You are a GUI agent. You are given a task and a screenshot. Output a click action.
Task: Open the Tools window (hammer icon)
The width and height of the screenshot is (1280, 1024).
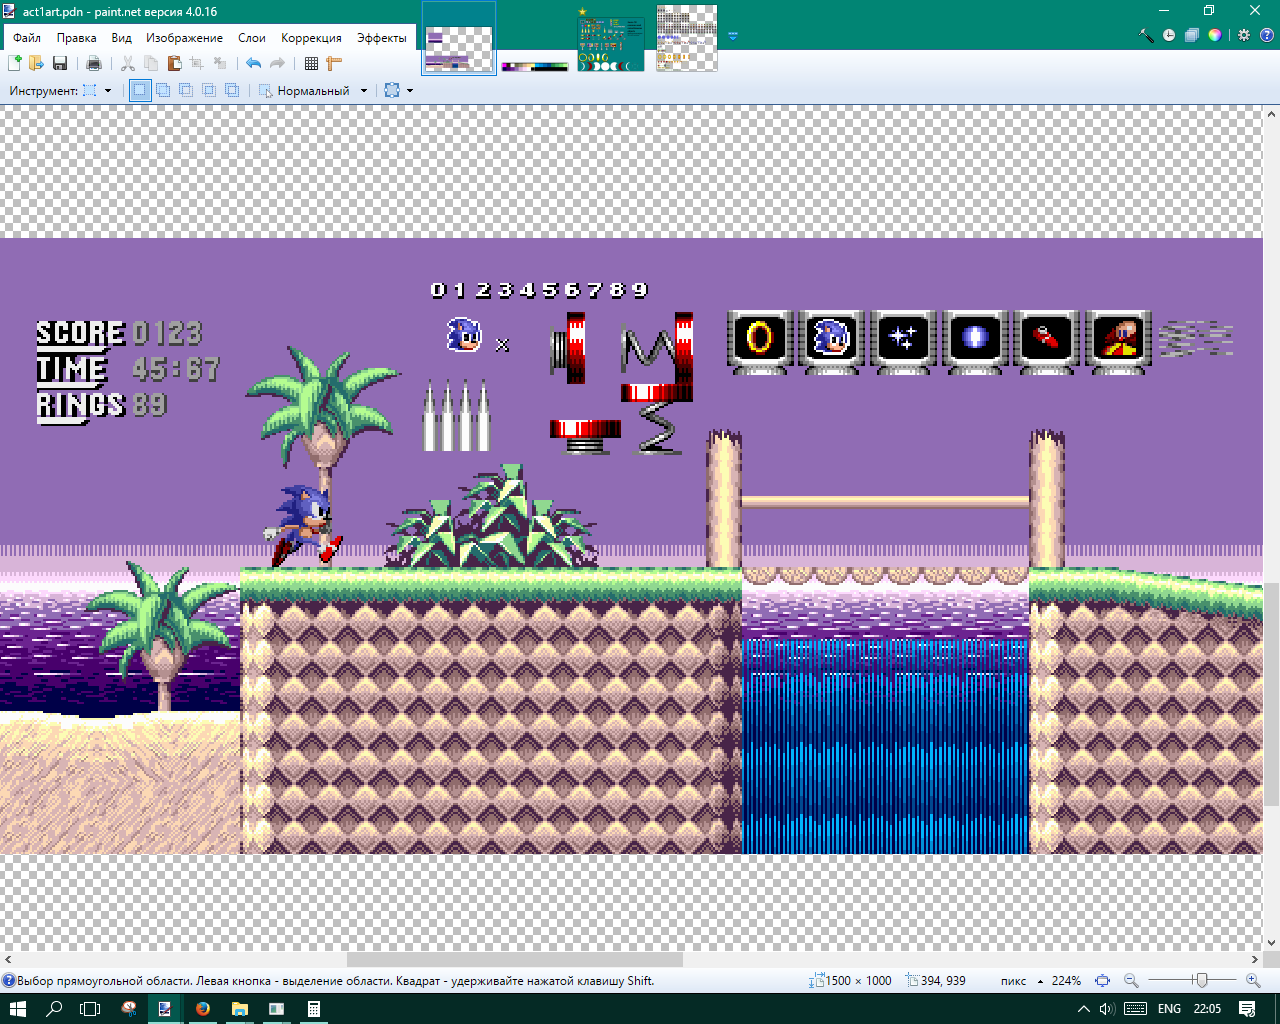point(1146,35)
